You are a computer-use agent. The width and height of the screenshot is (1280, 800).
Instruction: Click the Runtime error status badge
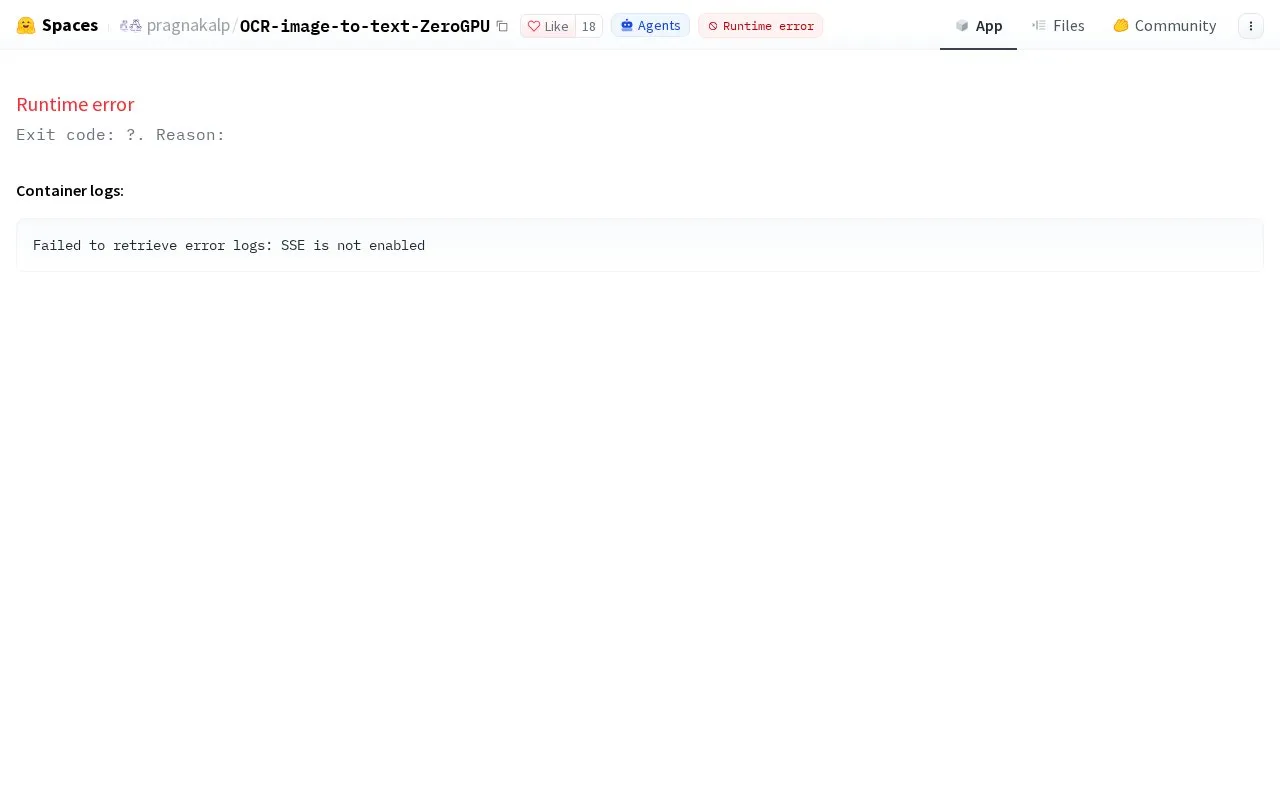pos(760,26)
